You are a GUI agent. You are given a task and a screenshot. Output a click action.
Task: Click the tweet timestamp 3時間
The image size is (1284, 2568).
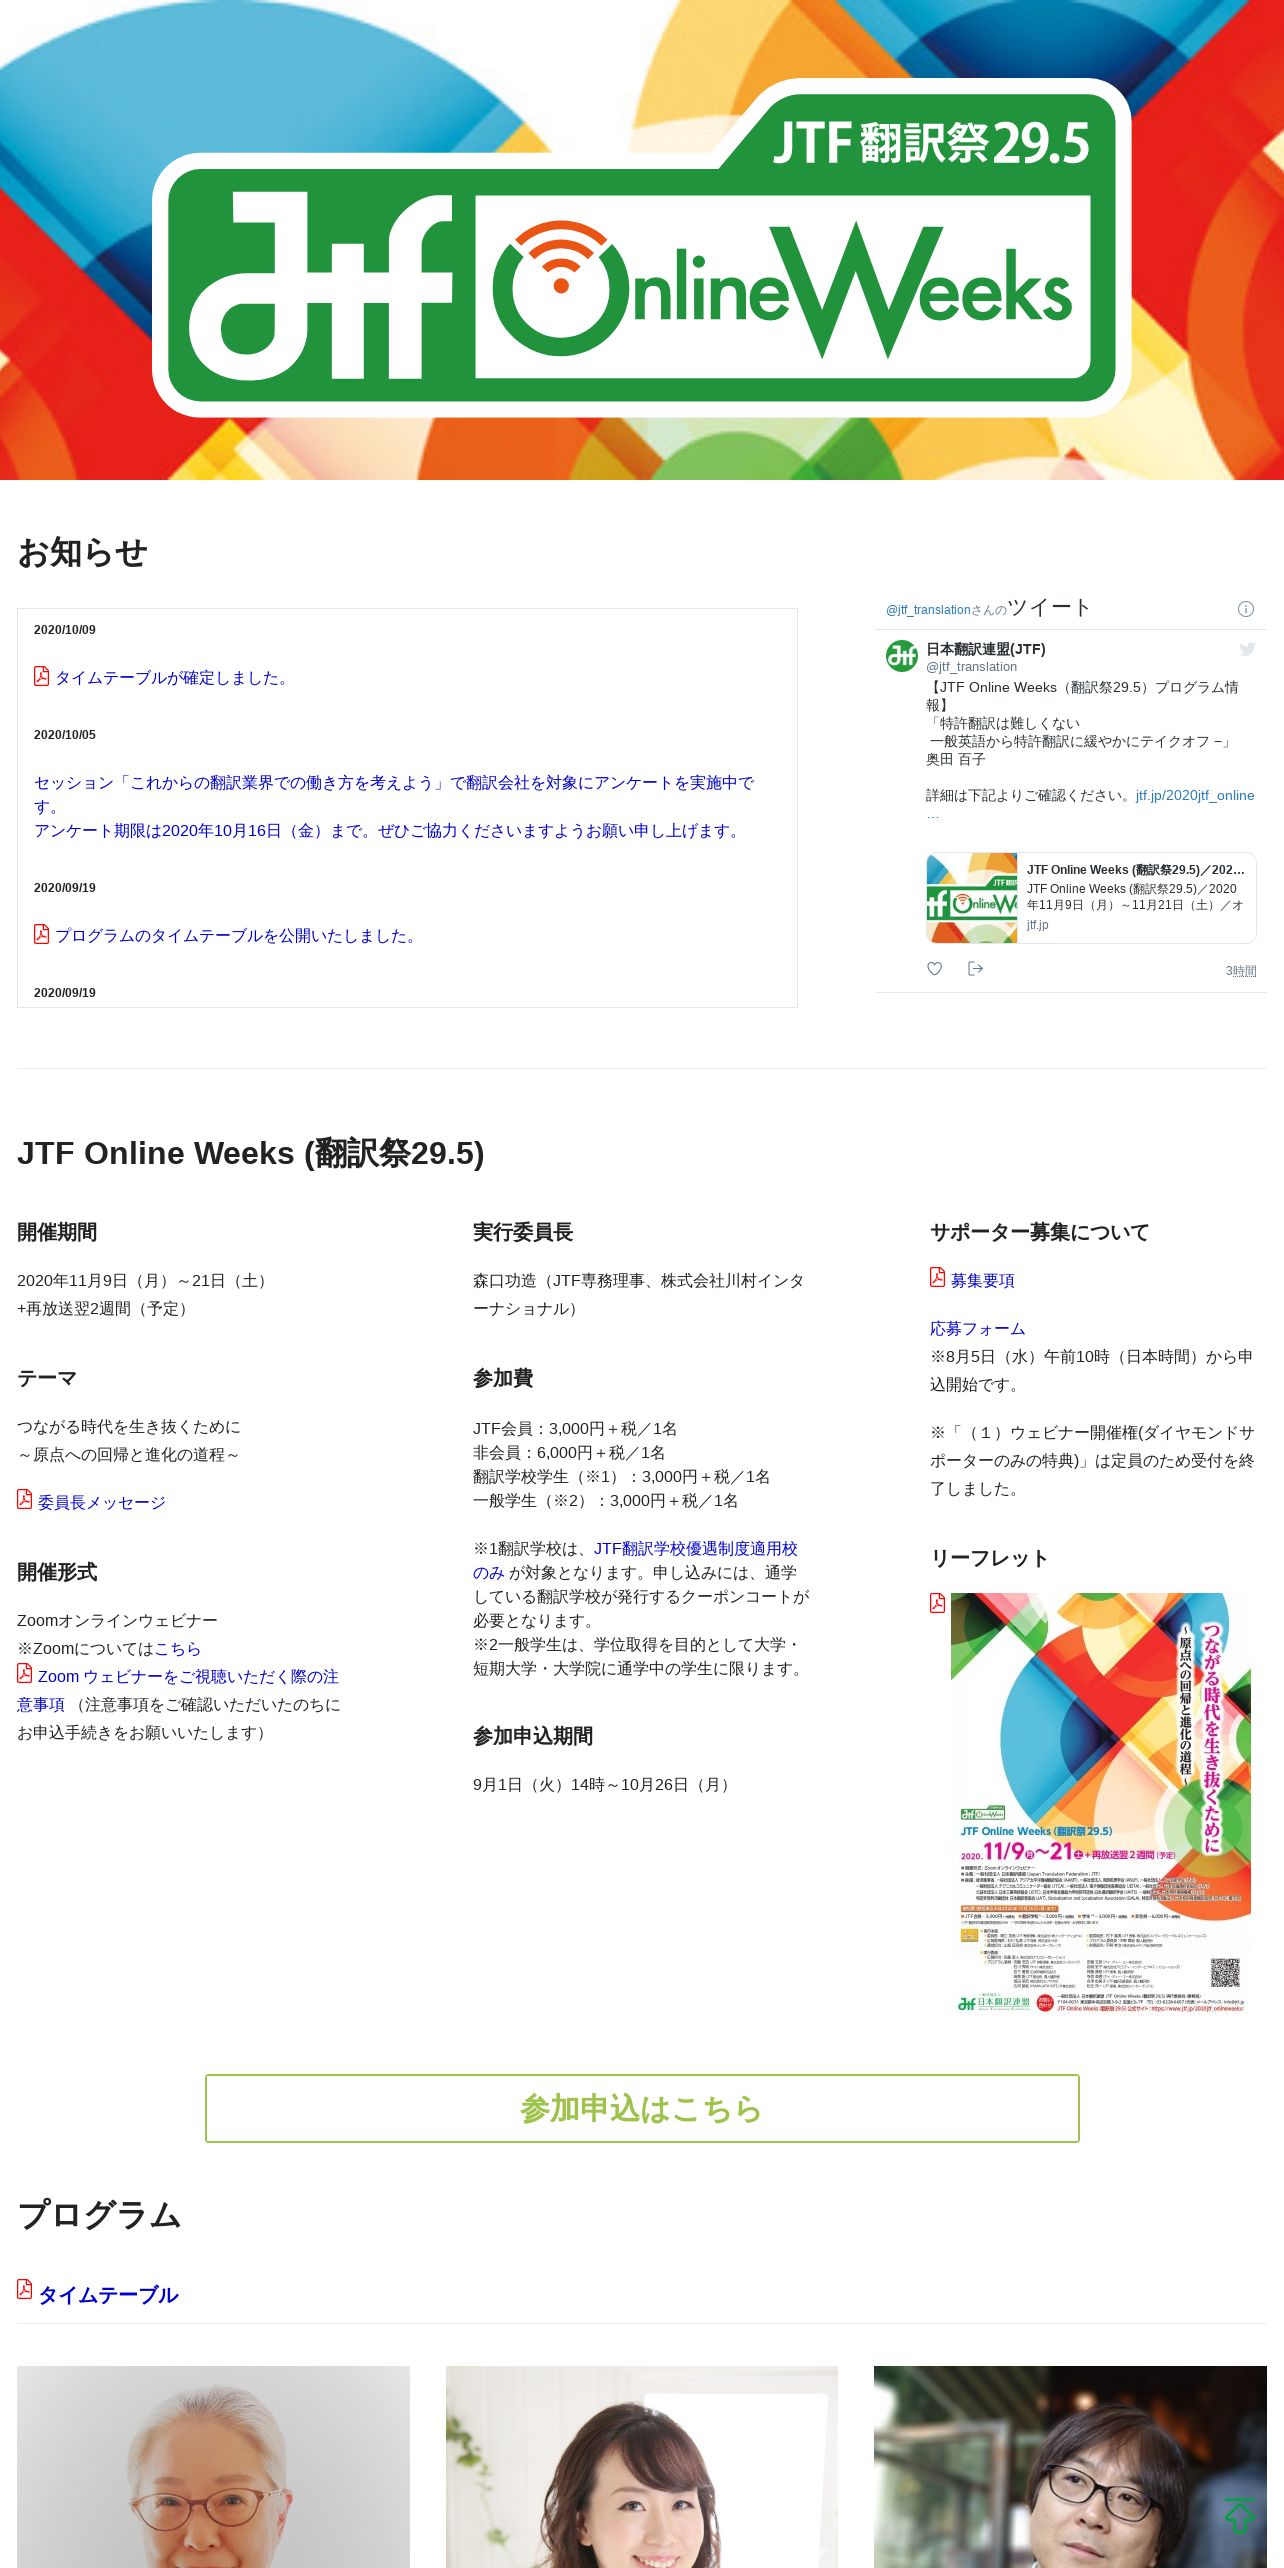(1241, 971)
